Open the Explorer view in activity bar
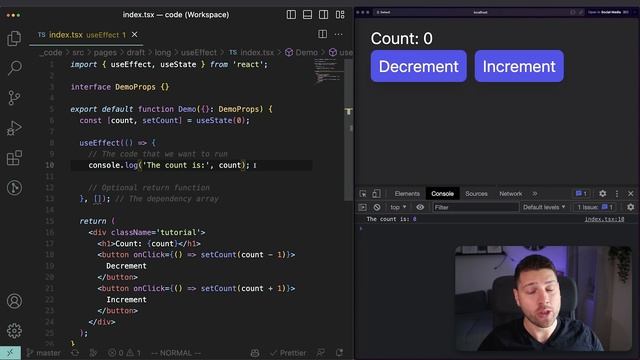The height and width of the screenshot is (360, 640). pos(14,38)
